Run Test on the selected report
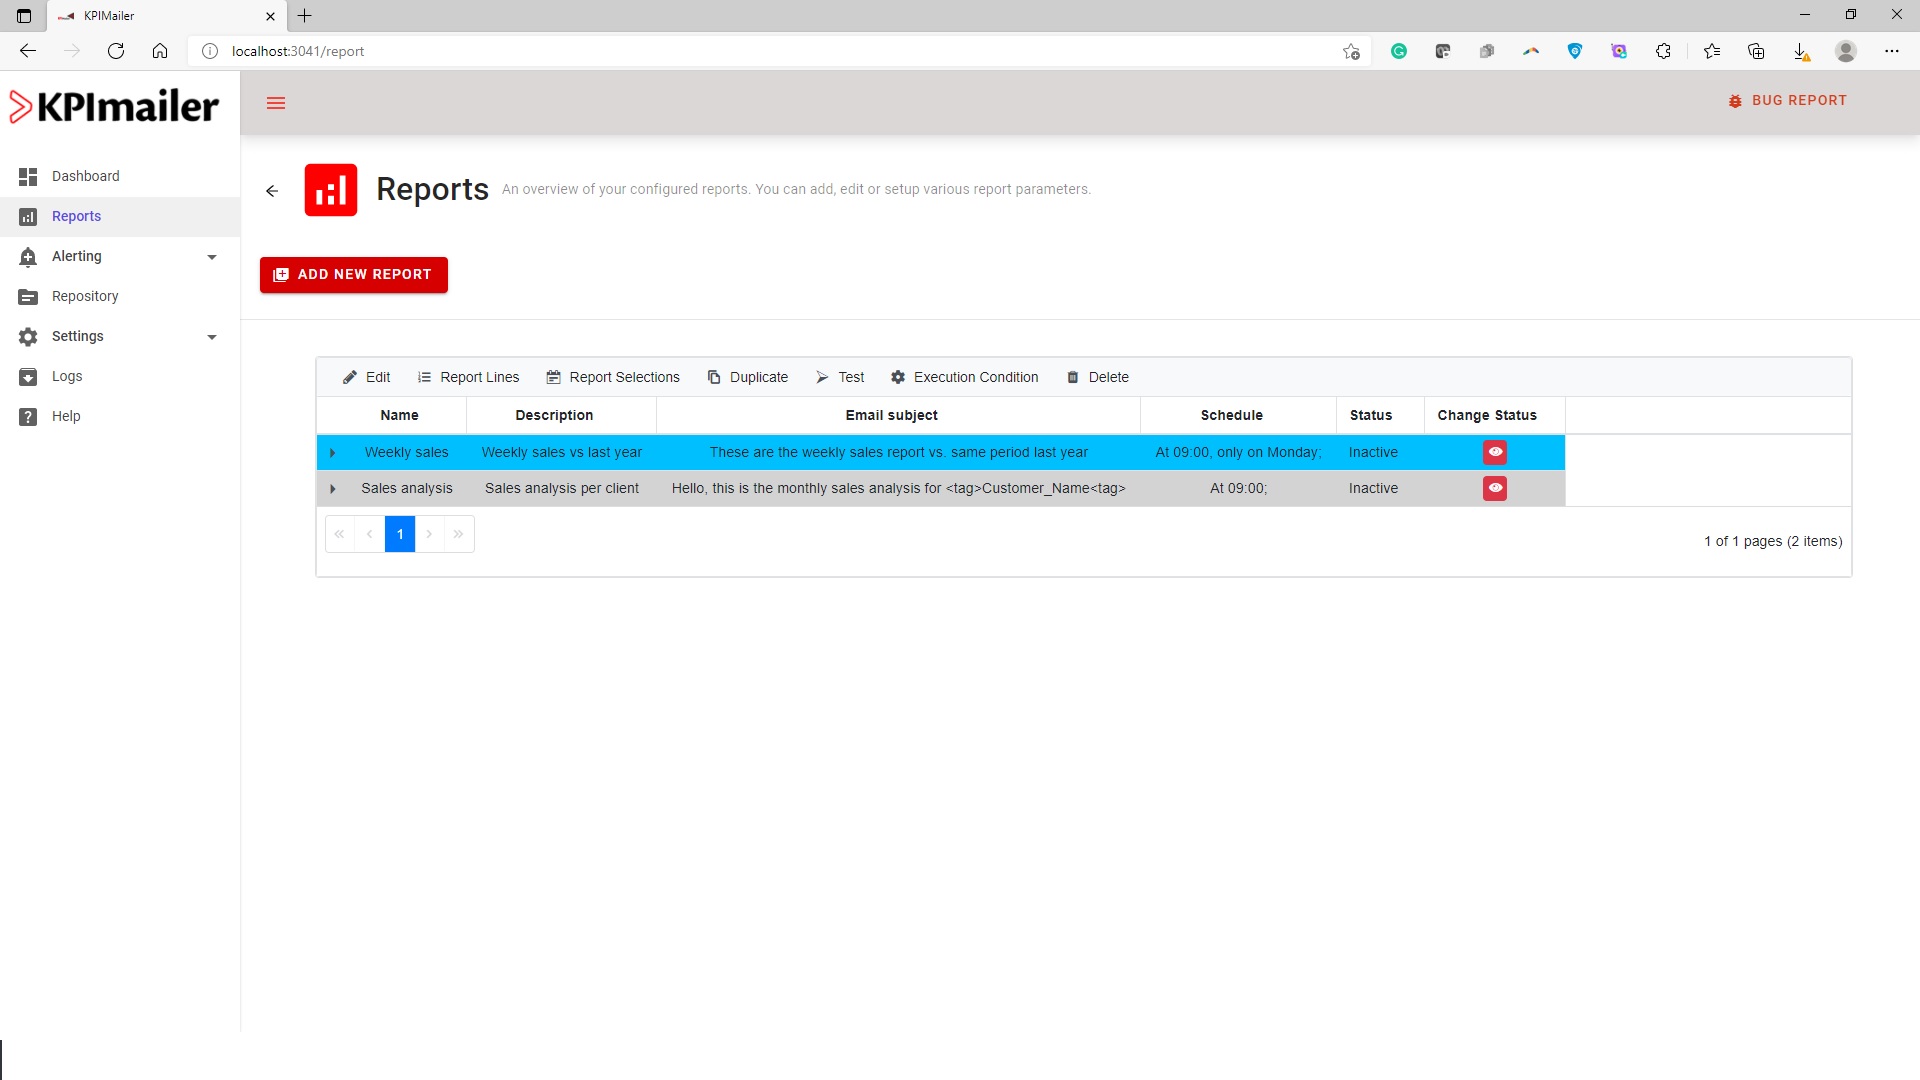1920x1080 pixels. coord(840,377)
